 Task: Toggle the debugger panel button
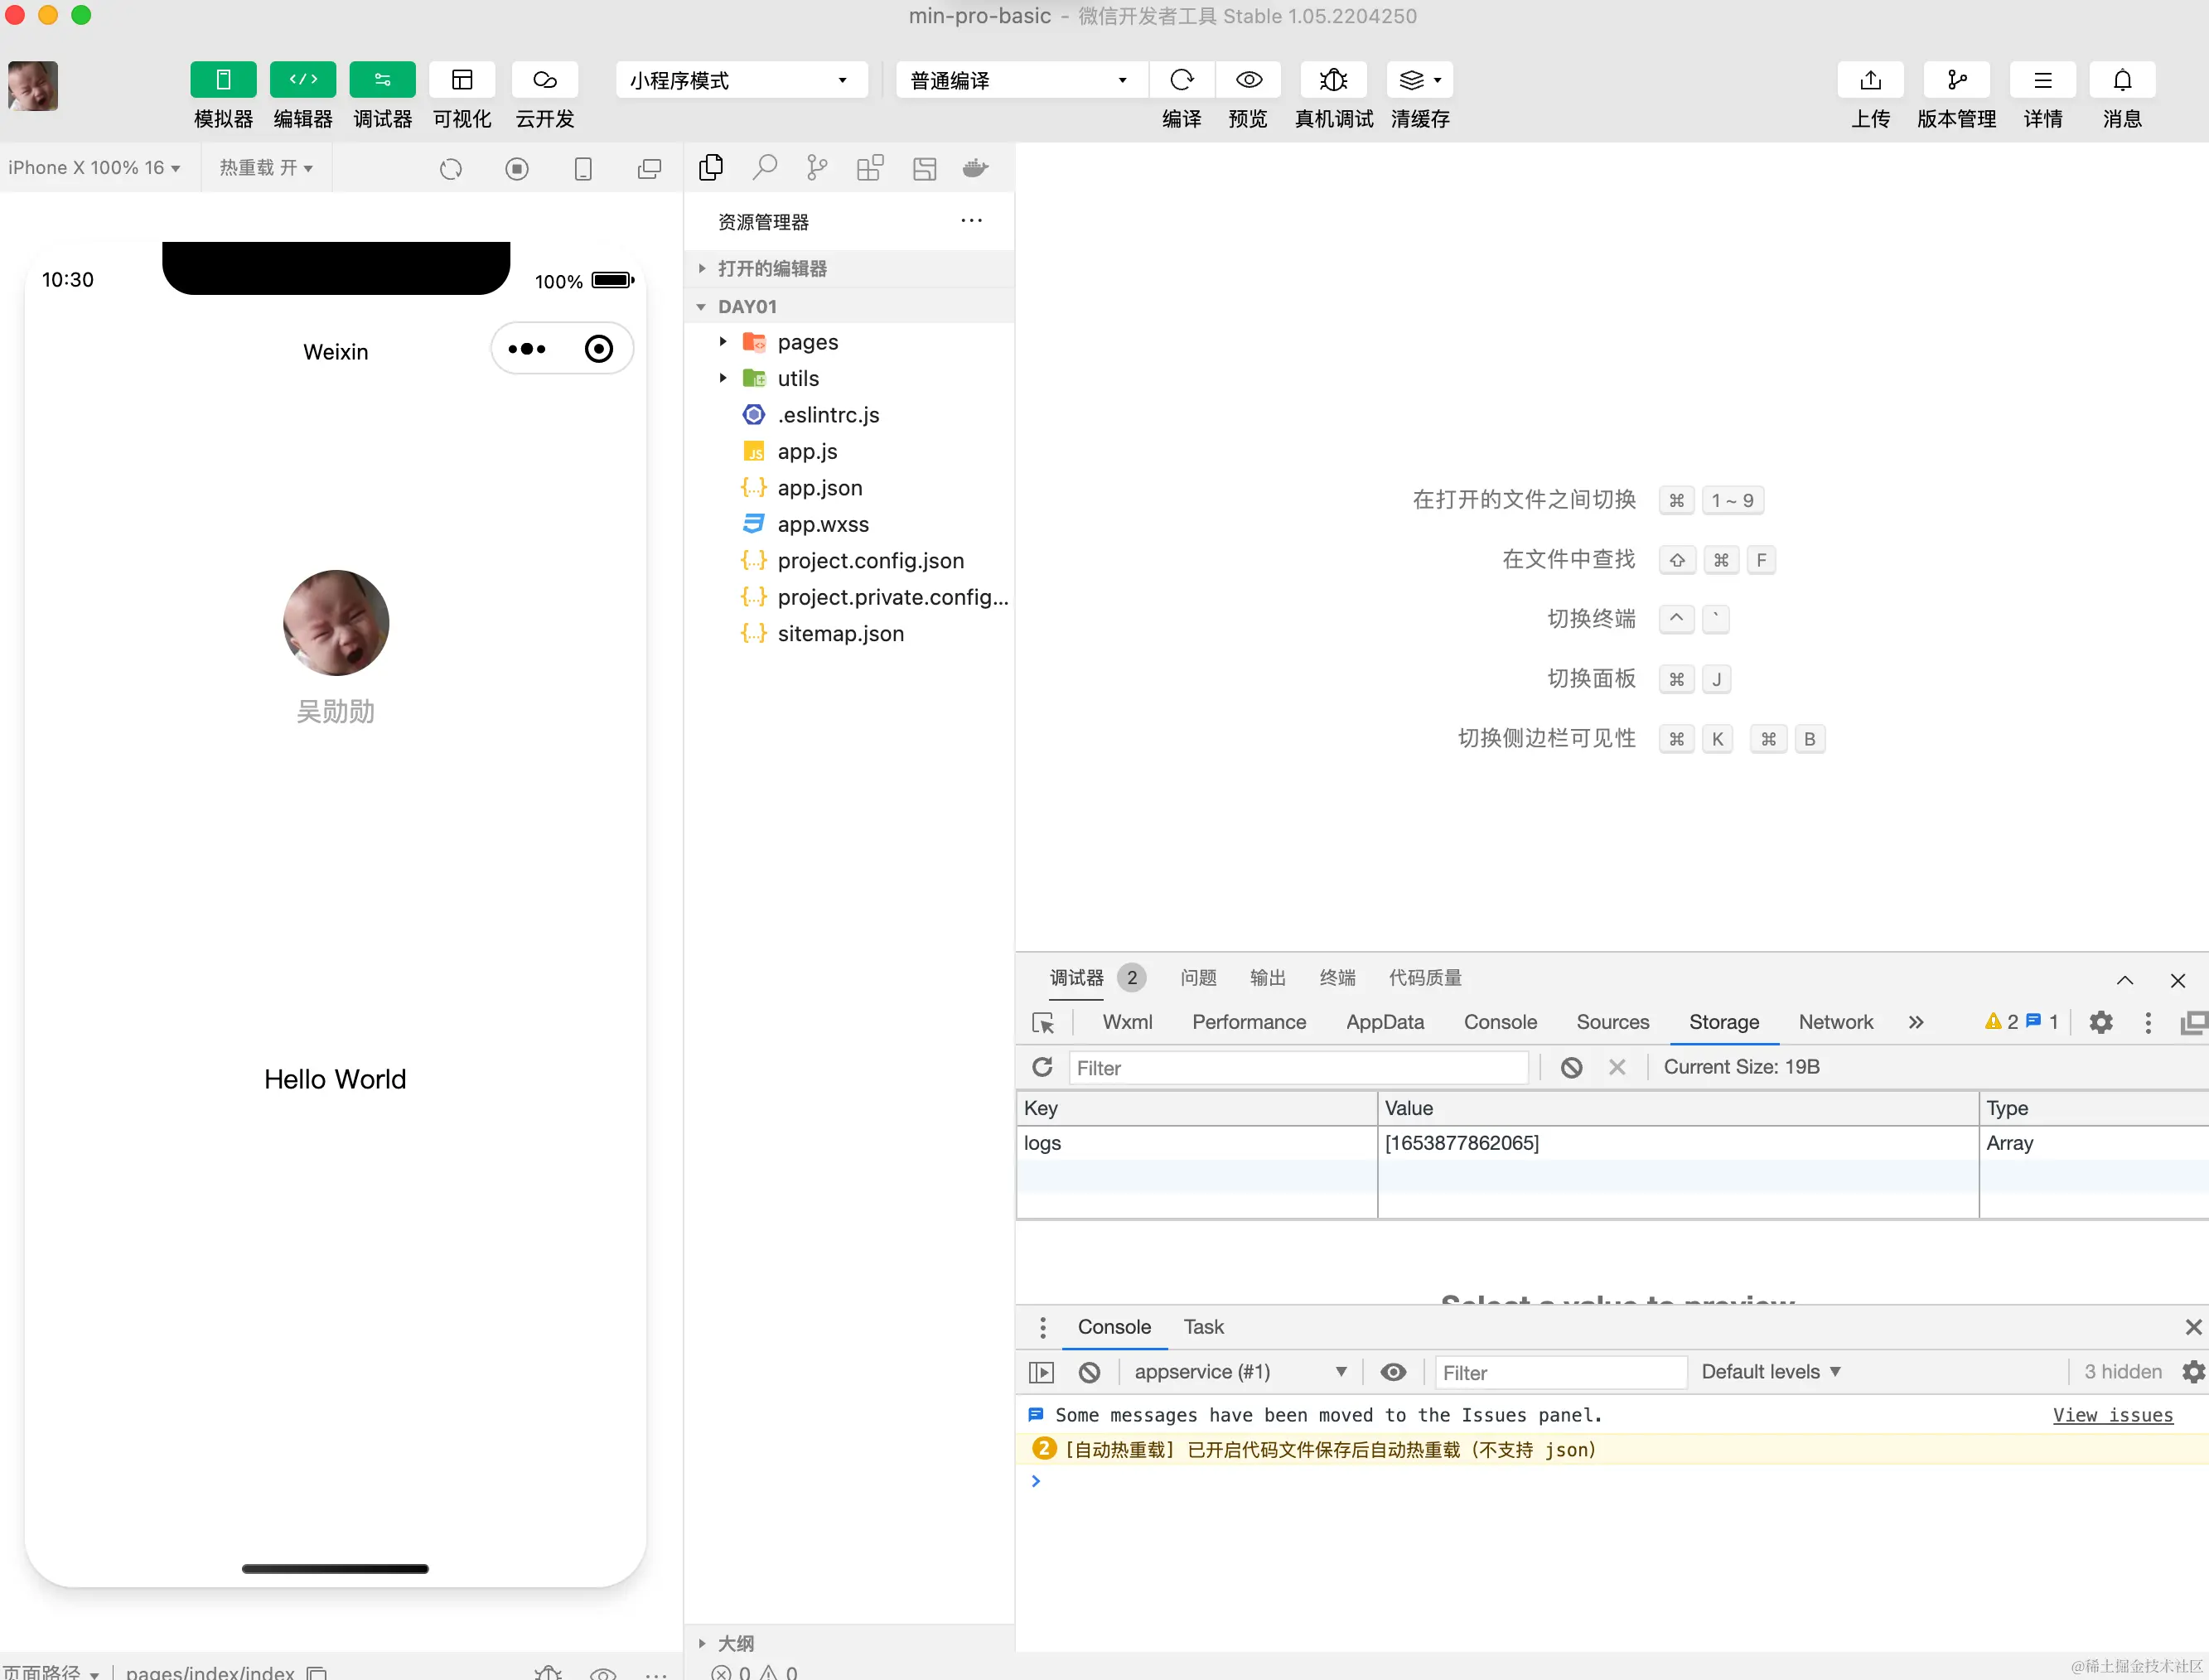382,80
